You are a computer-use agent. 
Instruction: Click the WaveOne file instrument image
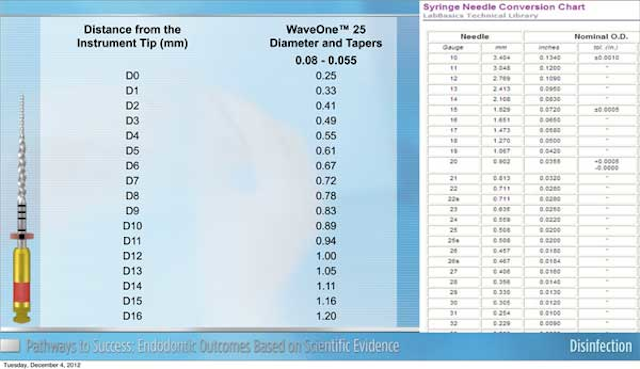pos(22,209)
